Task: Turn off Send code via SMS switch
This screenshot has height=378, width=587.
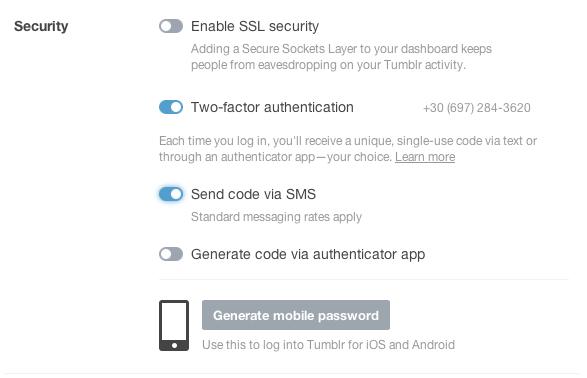Action: [x=171, y=194]
